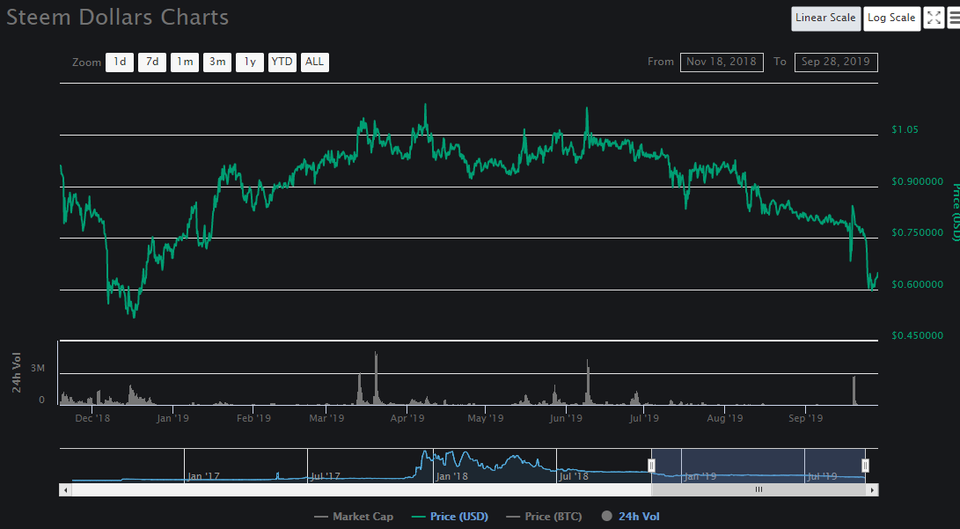Image resolution: width=960 pixels, height=529 pixels.
Task: Click Jan '18 in the navigator
Action: click(452, 476)
